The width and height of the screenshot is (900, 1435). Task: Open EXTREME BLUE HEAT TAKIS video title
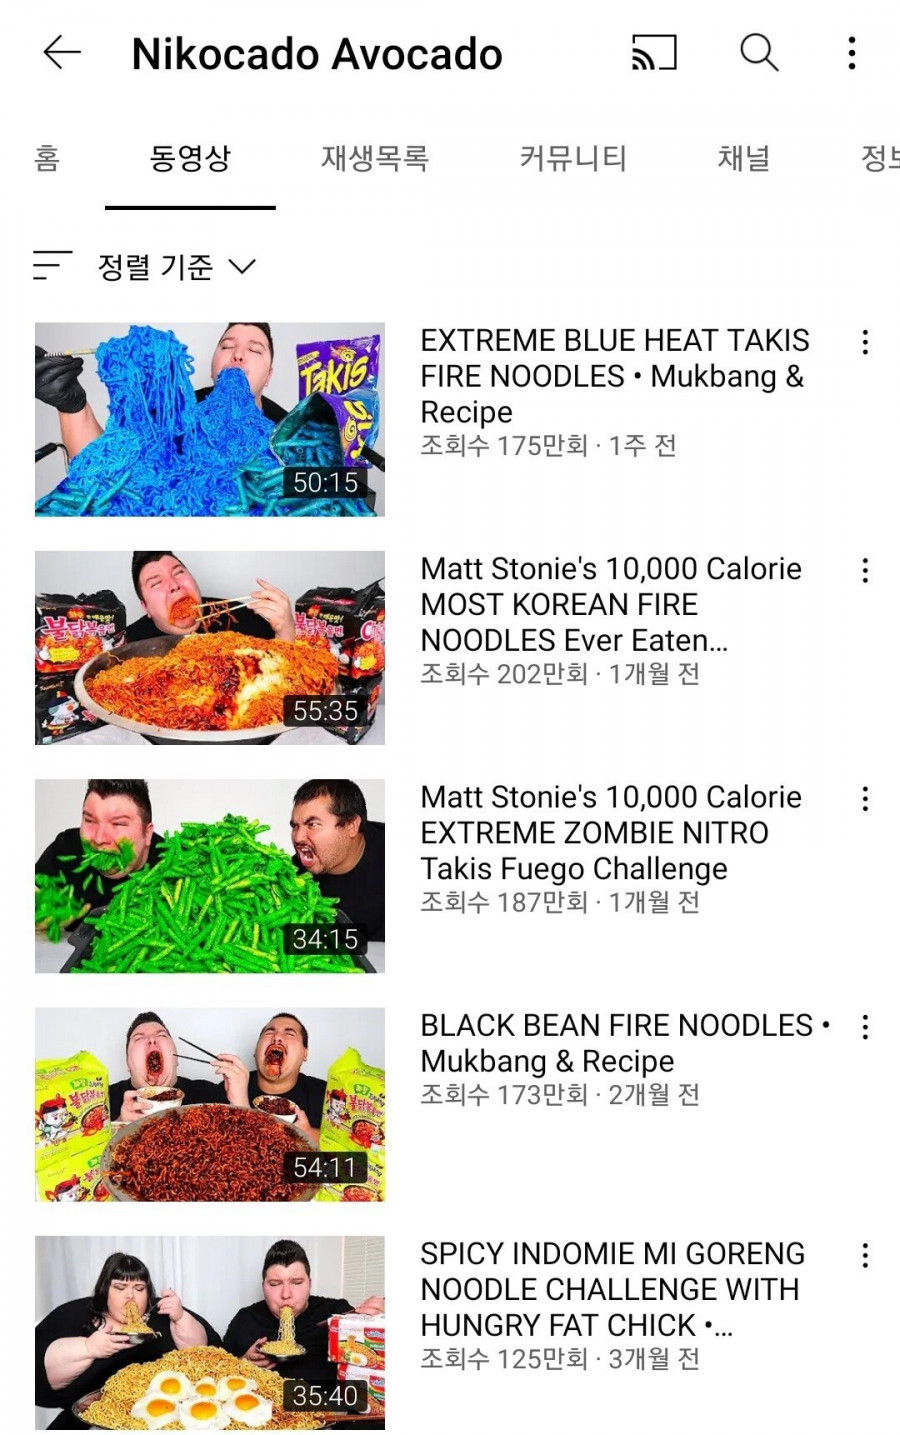[615, 376]
